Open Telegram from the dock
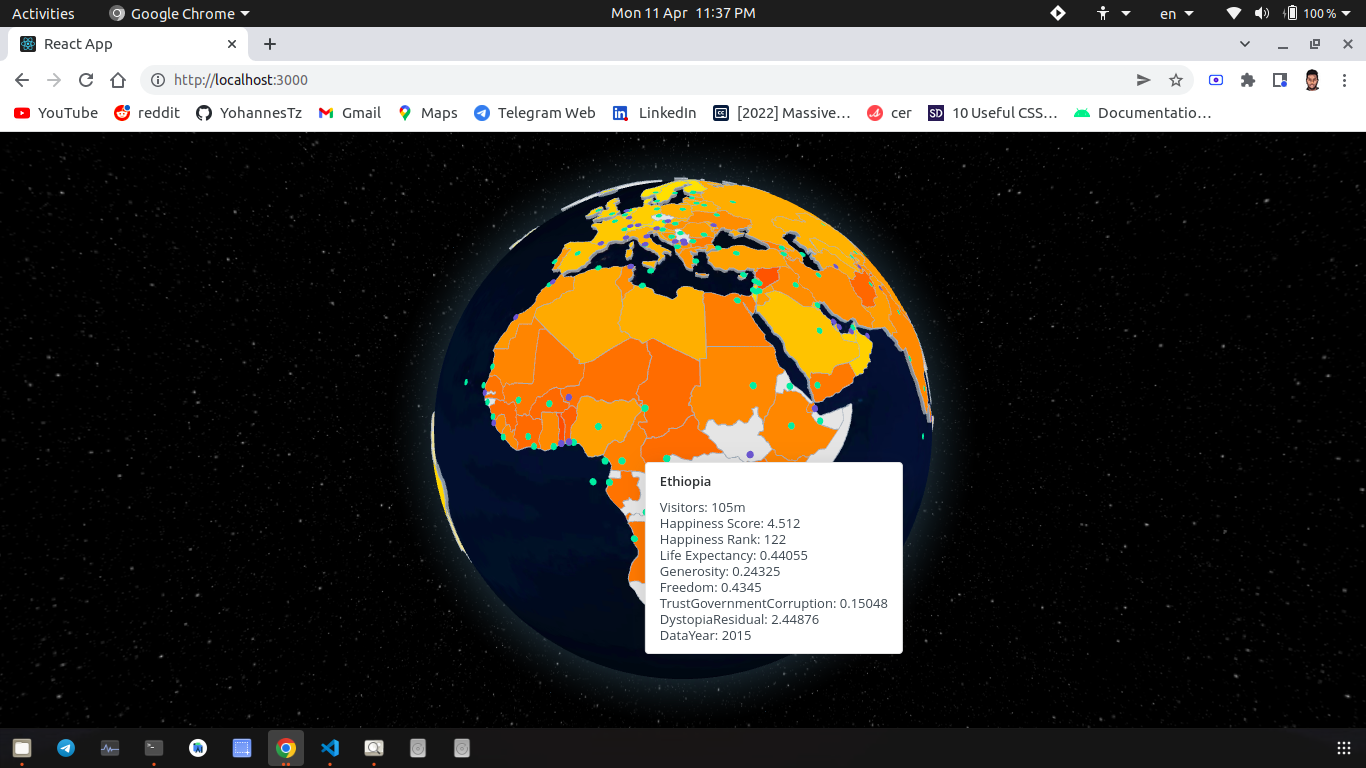 pos(66,747)
